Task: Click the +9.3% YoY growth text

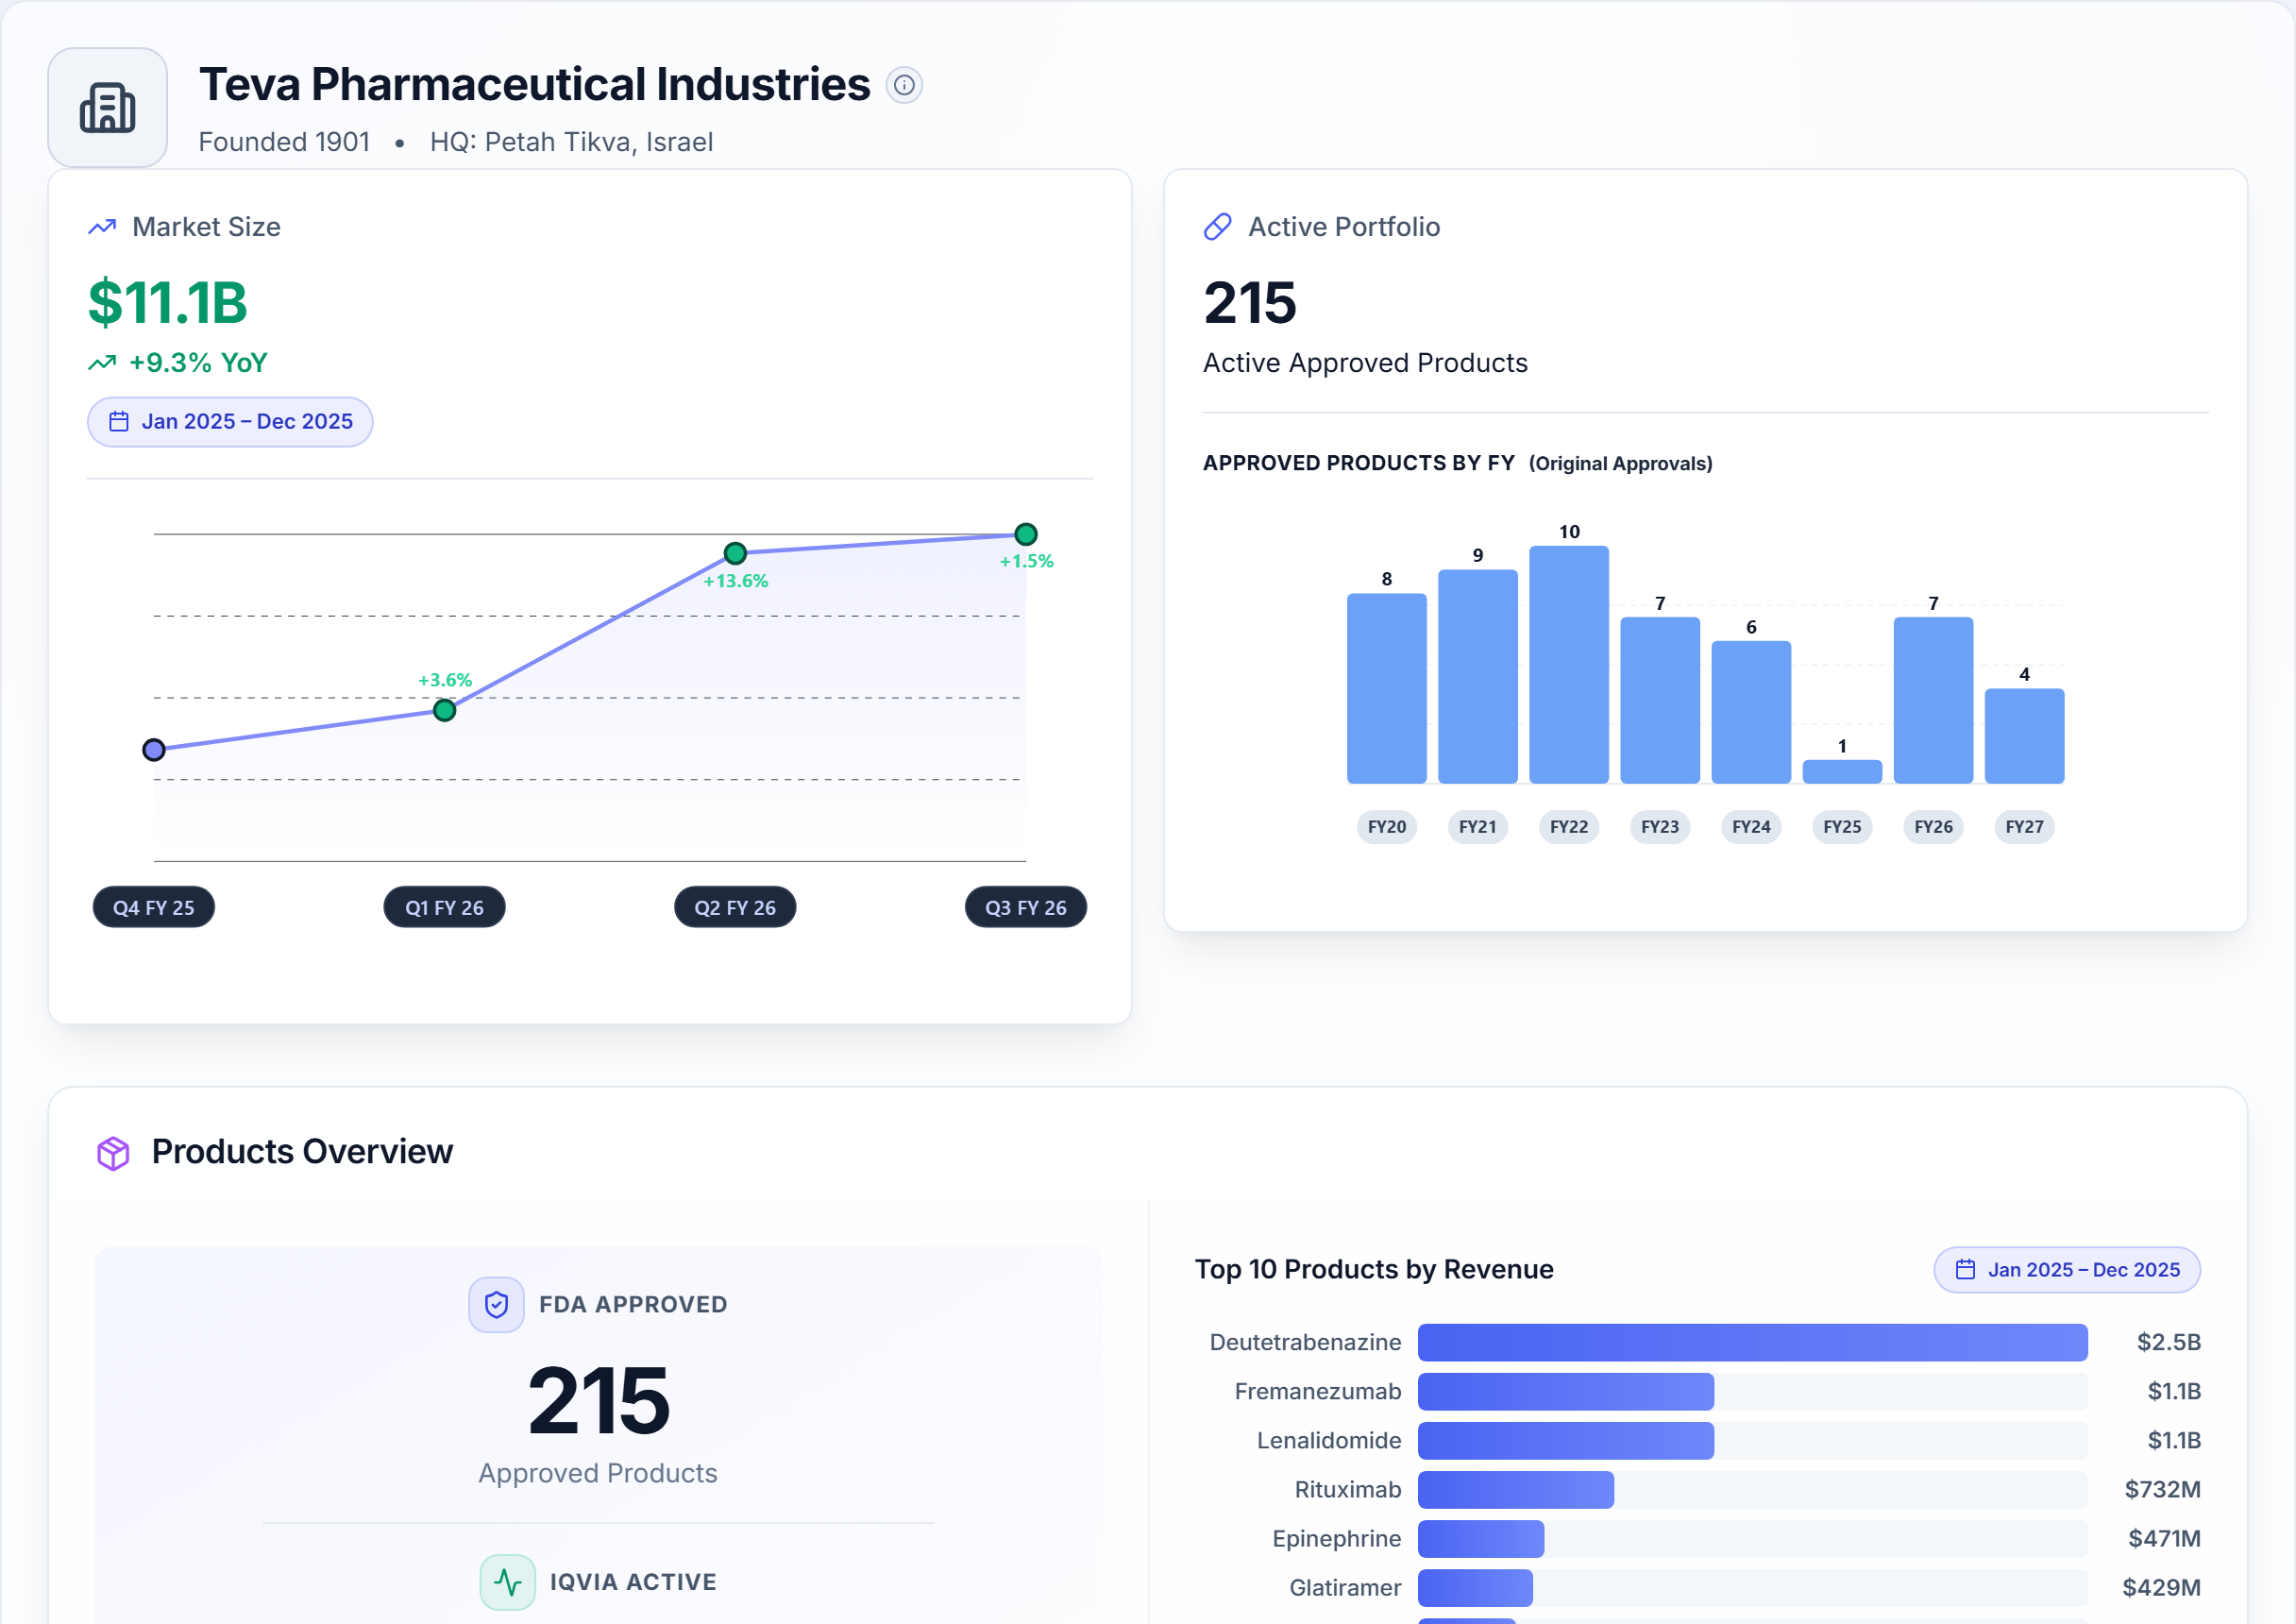Action: coord(198,363)
